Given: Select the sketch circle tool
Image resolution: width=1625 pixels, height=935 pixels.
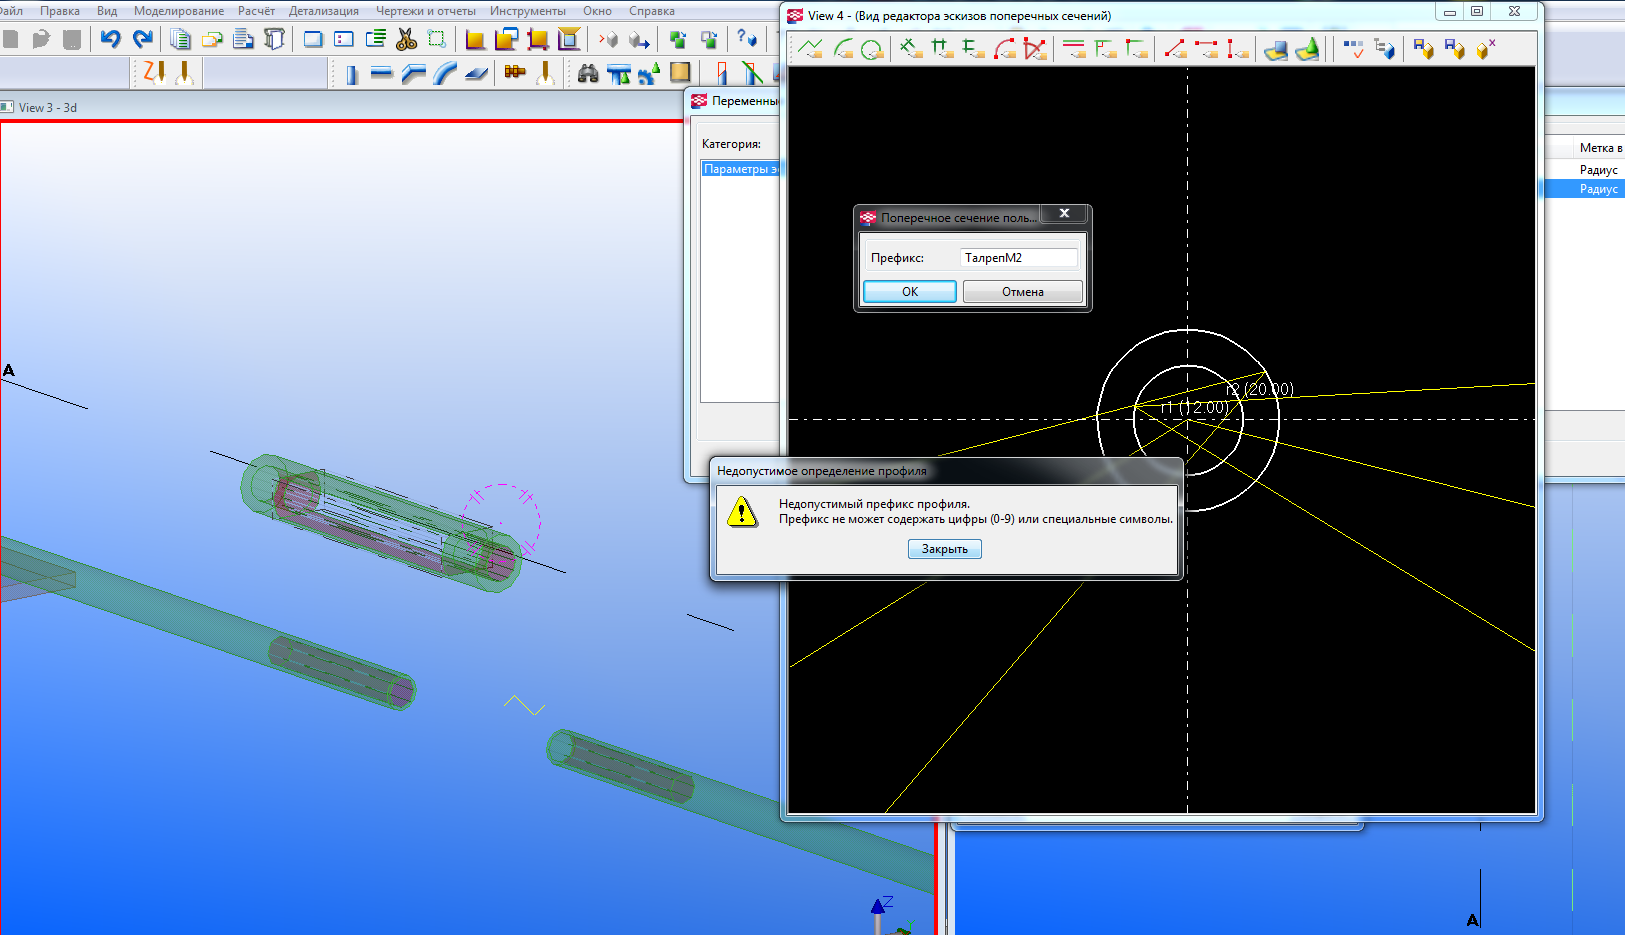Looking at the screenshot, I should [x=872, y=48].
